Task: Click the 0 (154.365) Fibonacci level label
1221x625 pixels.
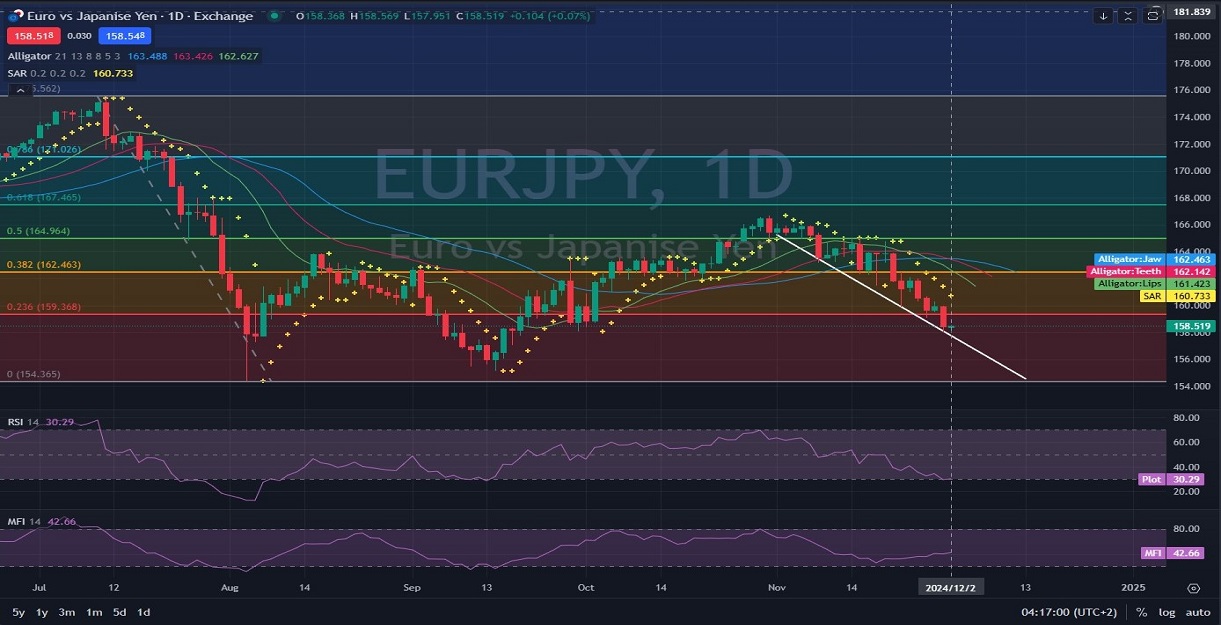Action: (x=33, y=374)
